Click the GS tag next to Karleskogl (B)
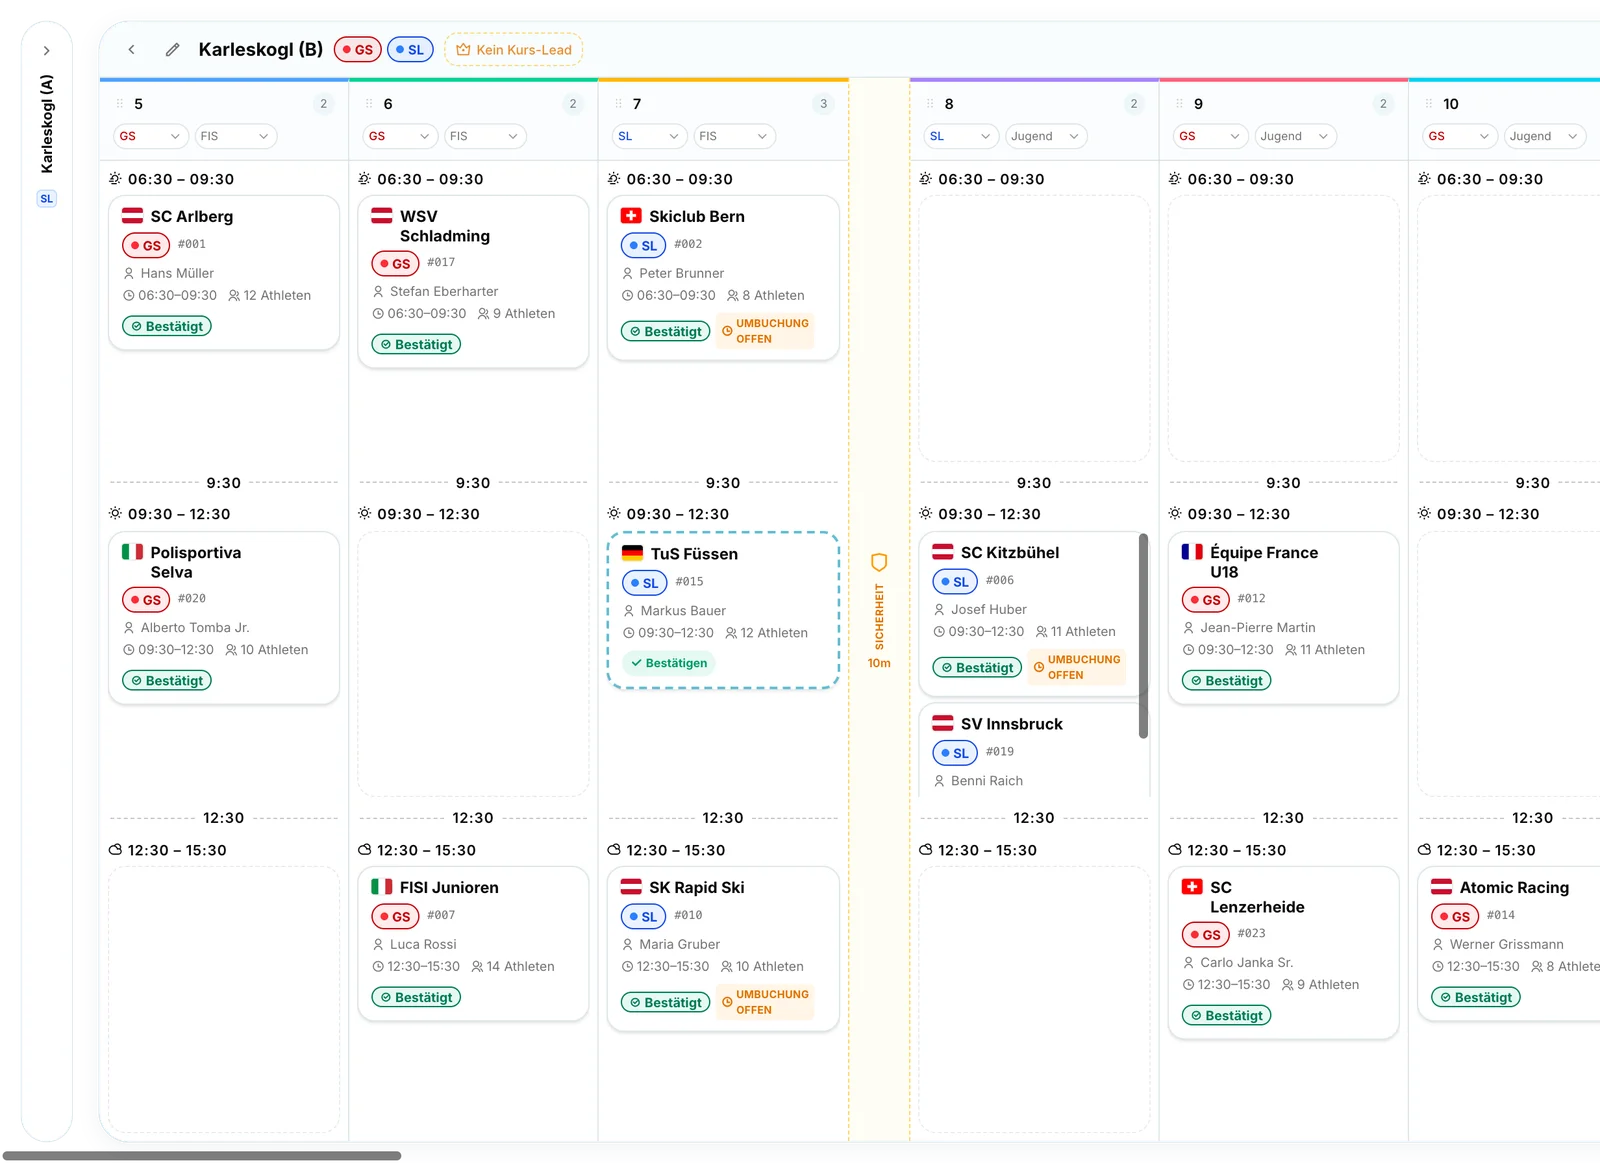 357,50
